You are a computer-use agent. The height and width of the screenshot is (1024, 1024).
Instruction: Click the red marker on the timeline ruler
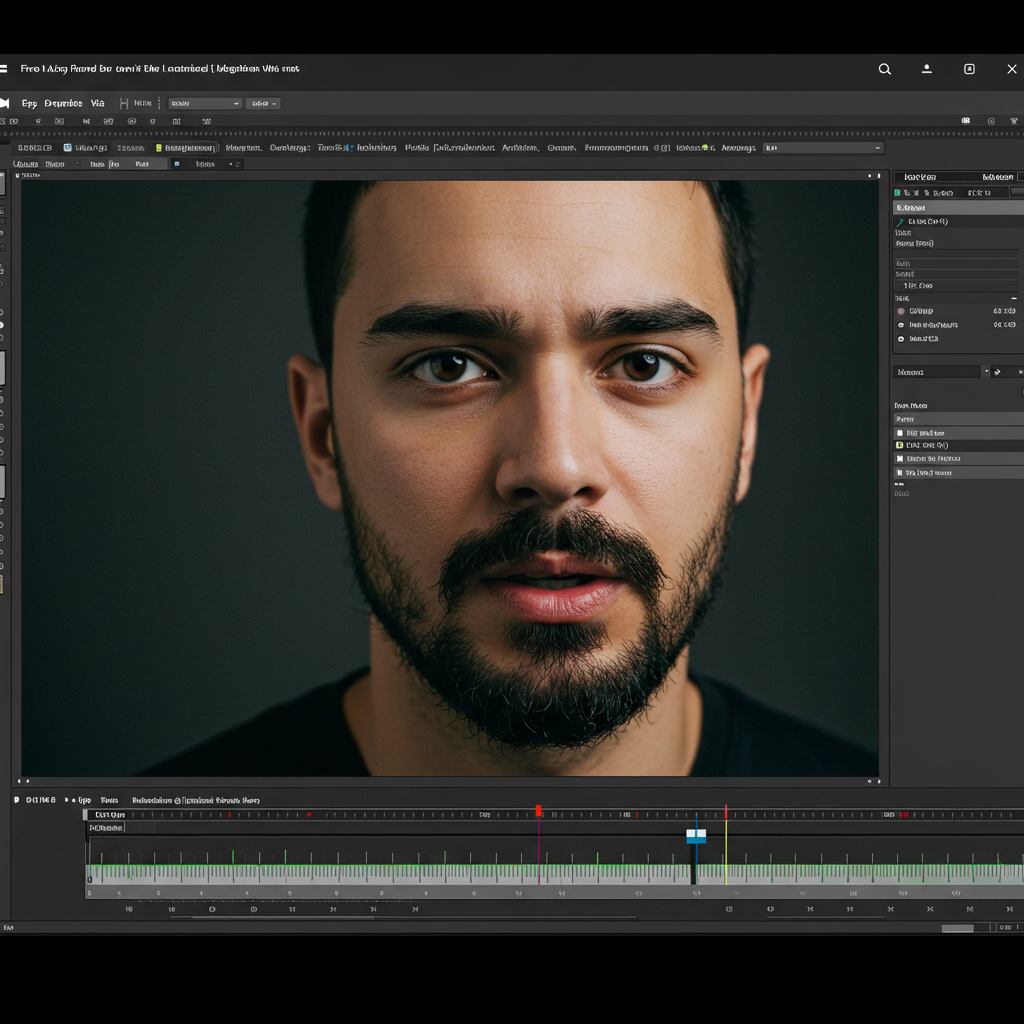tap(539, 811)
